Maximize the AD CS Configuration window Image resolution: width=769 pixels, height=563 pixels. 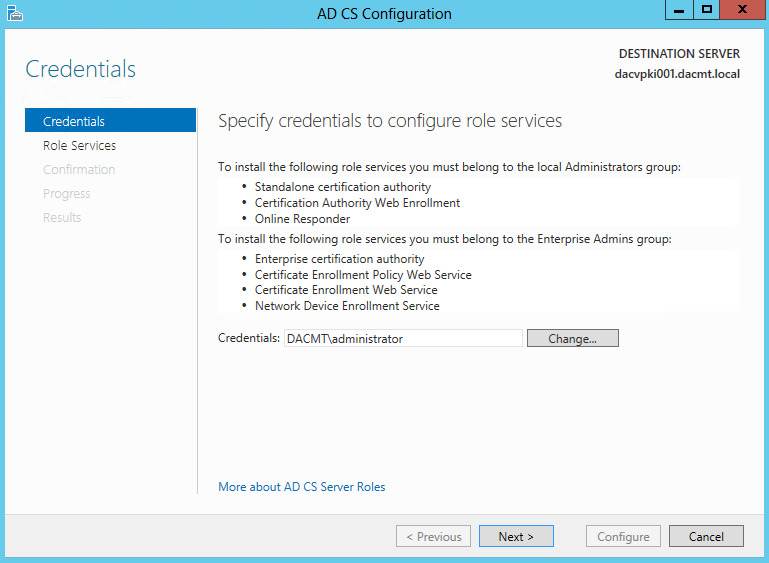point(706,10)
